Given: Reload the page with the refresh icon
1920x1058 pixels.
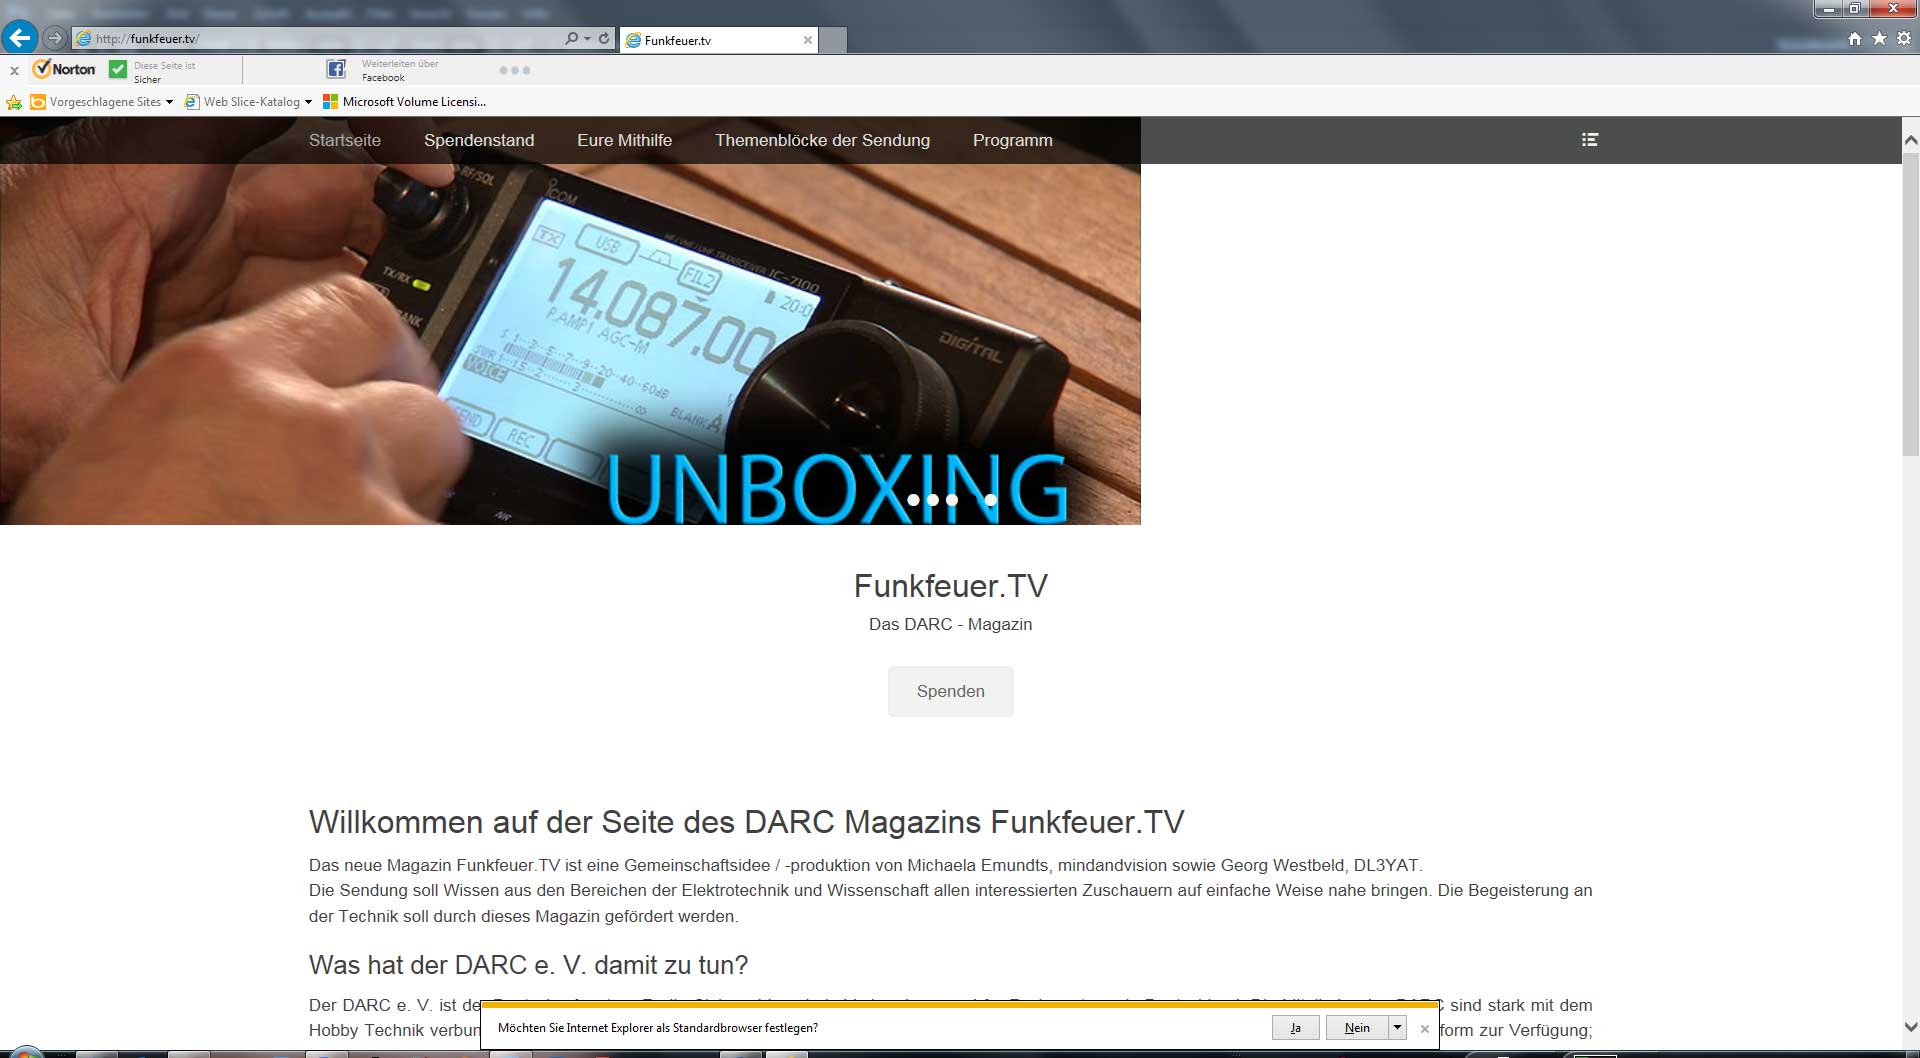Looking at the screenshot, I should pyautogui.click(x=604, y=38).
